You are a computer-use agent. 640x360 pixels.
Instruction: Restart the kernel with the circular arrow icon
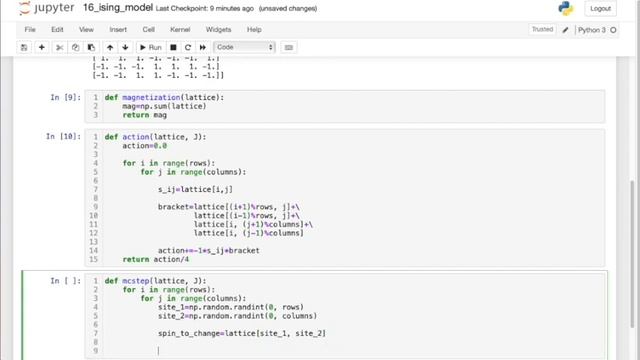click(188, 47)
